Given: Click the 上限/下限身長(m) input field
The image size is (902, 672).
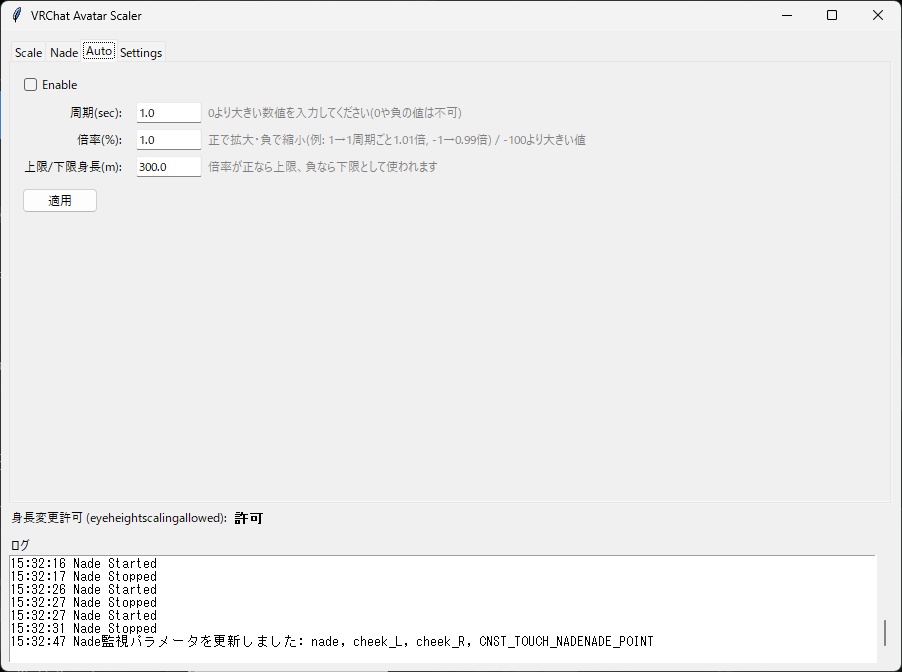Looking at the screenshot, I should 169,167.
